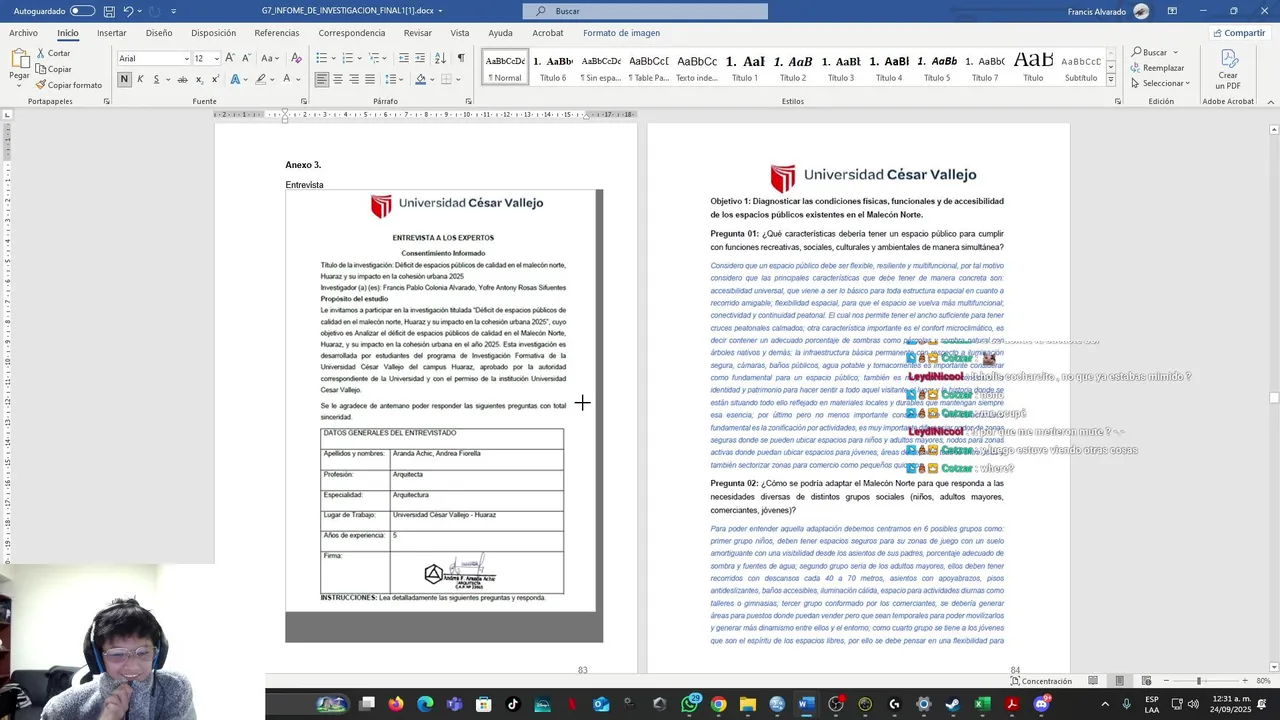Screen dimensions: 1280x720
Task: Click the Undo arrow icon
Action: point(128,11)
